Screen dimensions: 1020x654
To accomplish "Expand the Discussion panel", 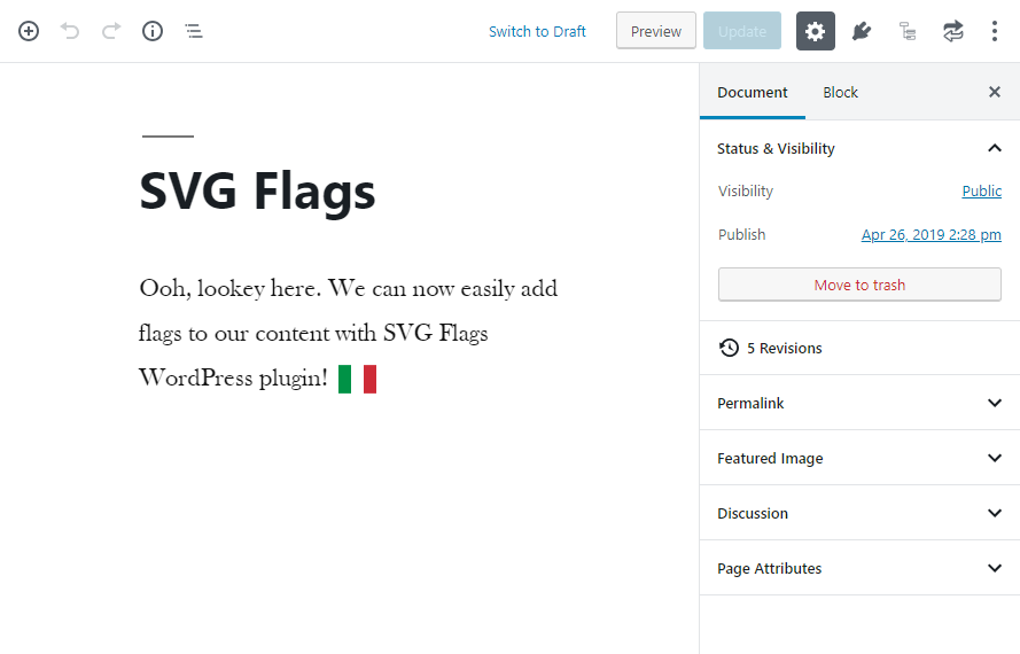I will point(994,513).
